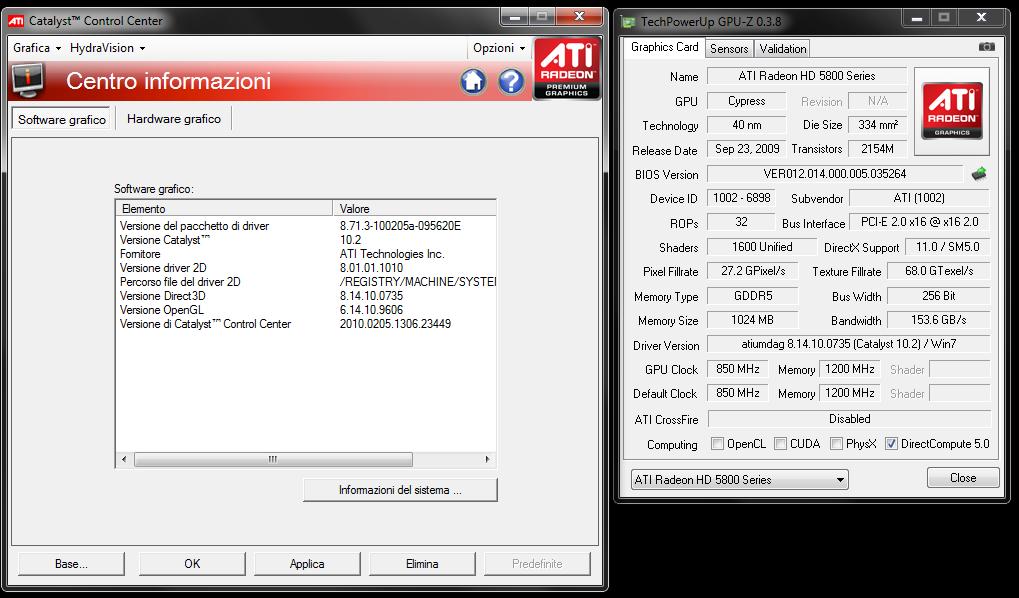Select the Versione di Catalyst Control Center row
Viewport: 1019px width, 598px height.
306,324
